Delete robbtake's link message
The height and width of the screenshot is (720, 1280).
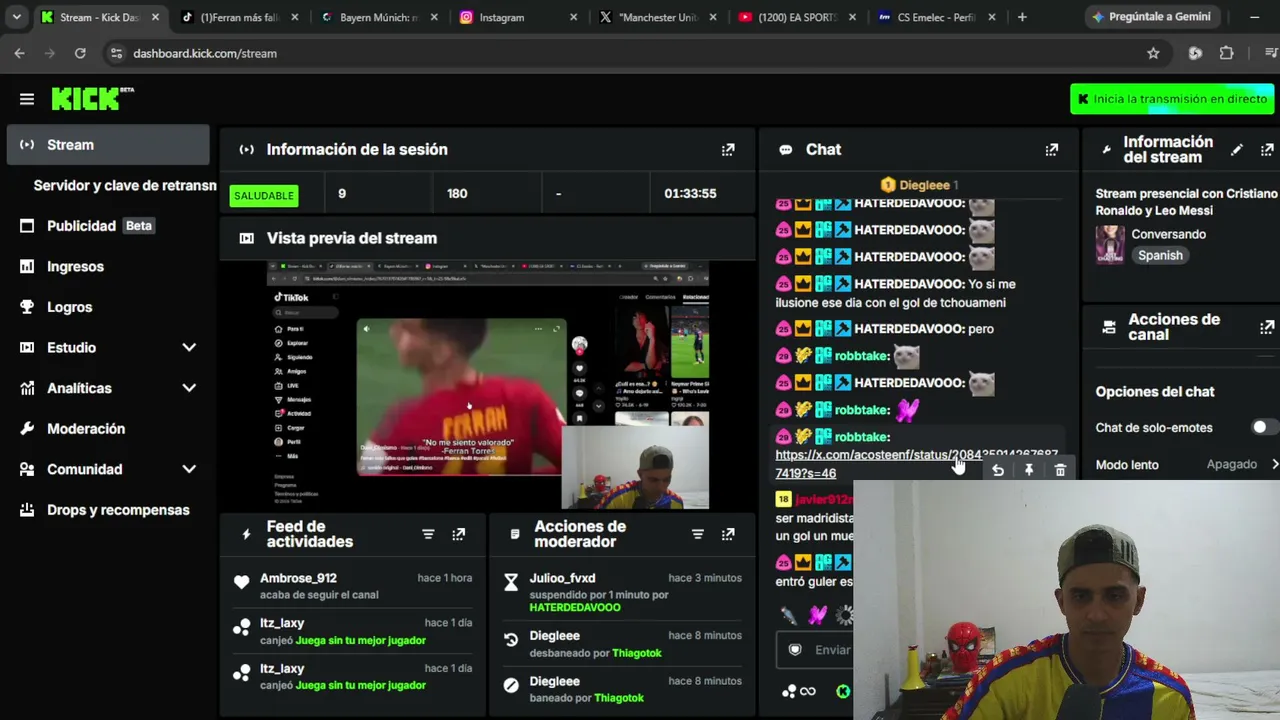tap(1060, 470)
